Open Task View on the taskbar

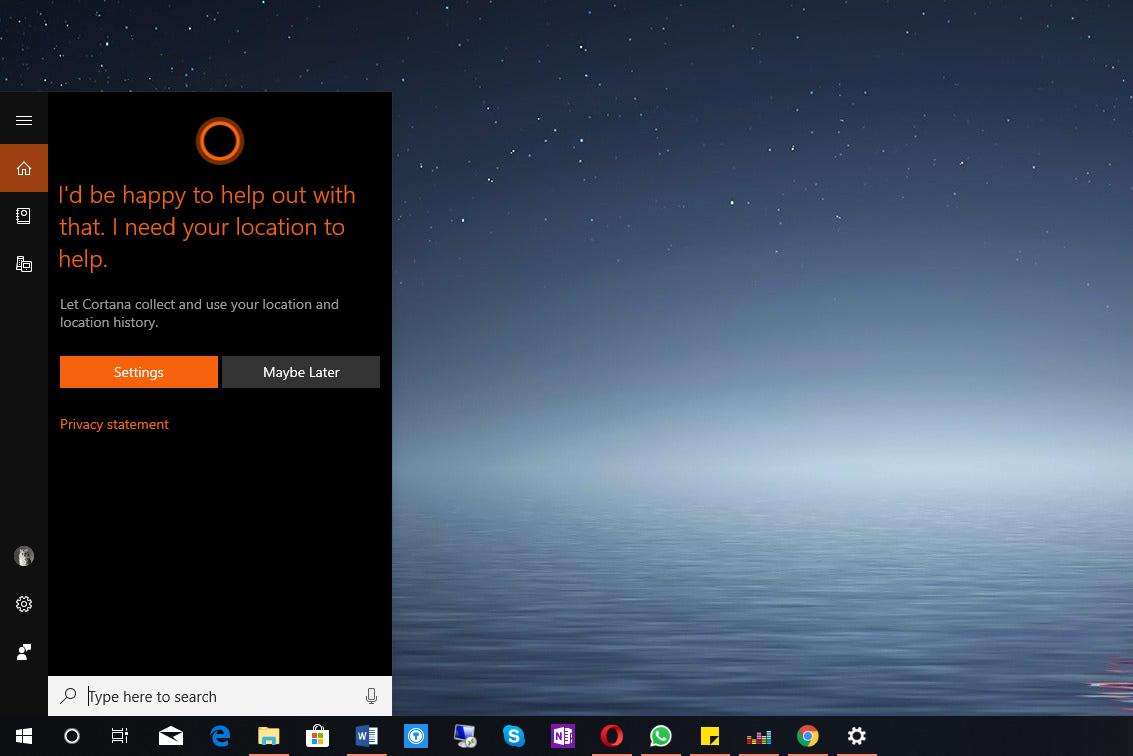coord(120,736)
